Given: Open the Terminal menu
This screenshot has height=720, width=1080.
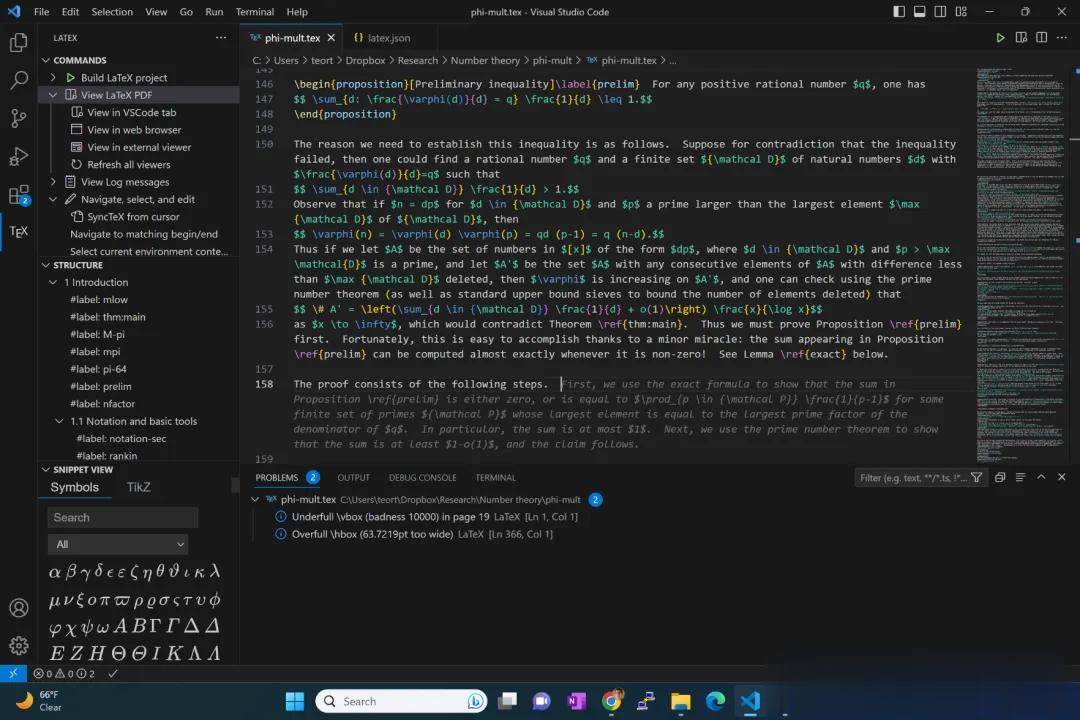Looking at the screenshot, I should (x=255, y=12).
